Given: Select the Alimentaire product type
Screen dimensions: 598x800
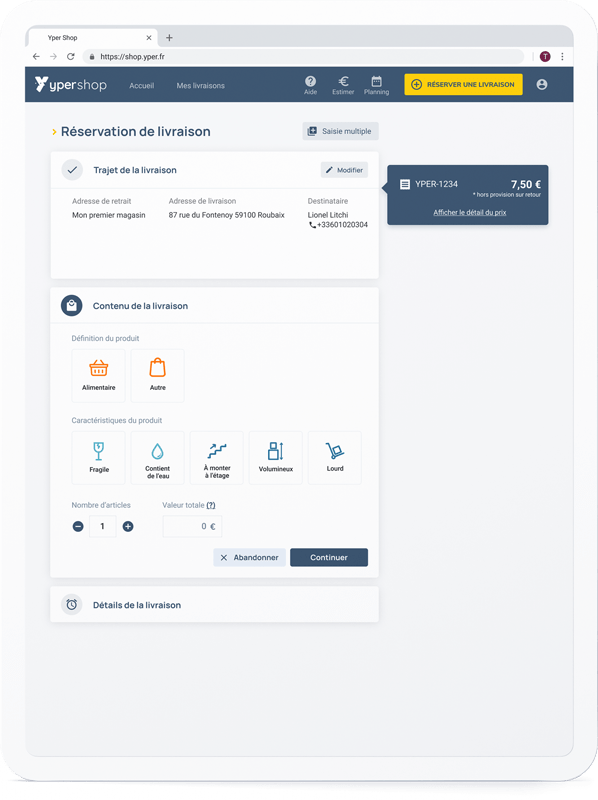Looking at the screenshot, I should (98, 376).
